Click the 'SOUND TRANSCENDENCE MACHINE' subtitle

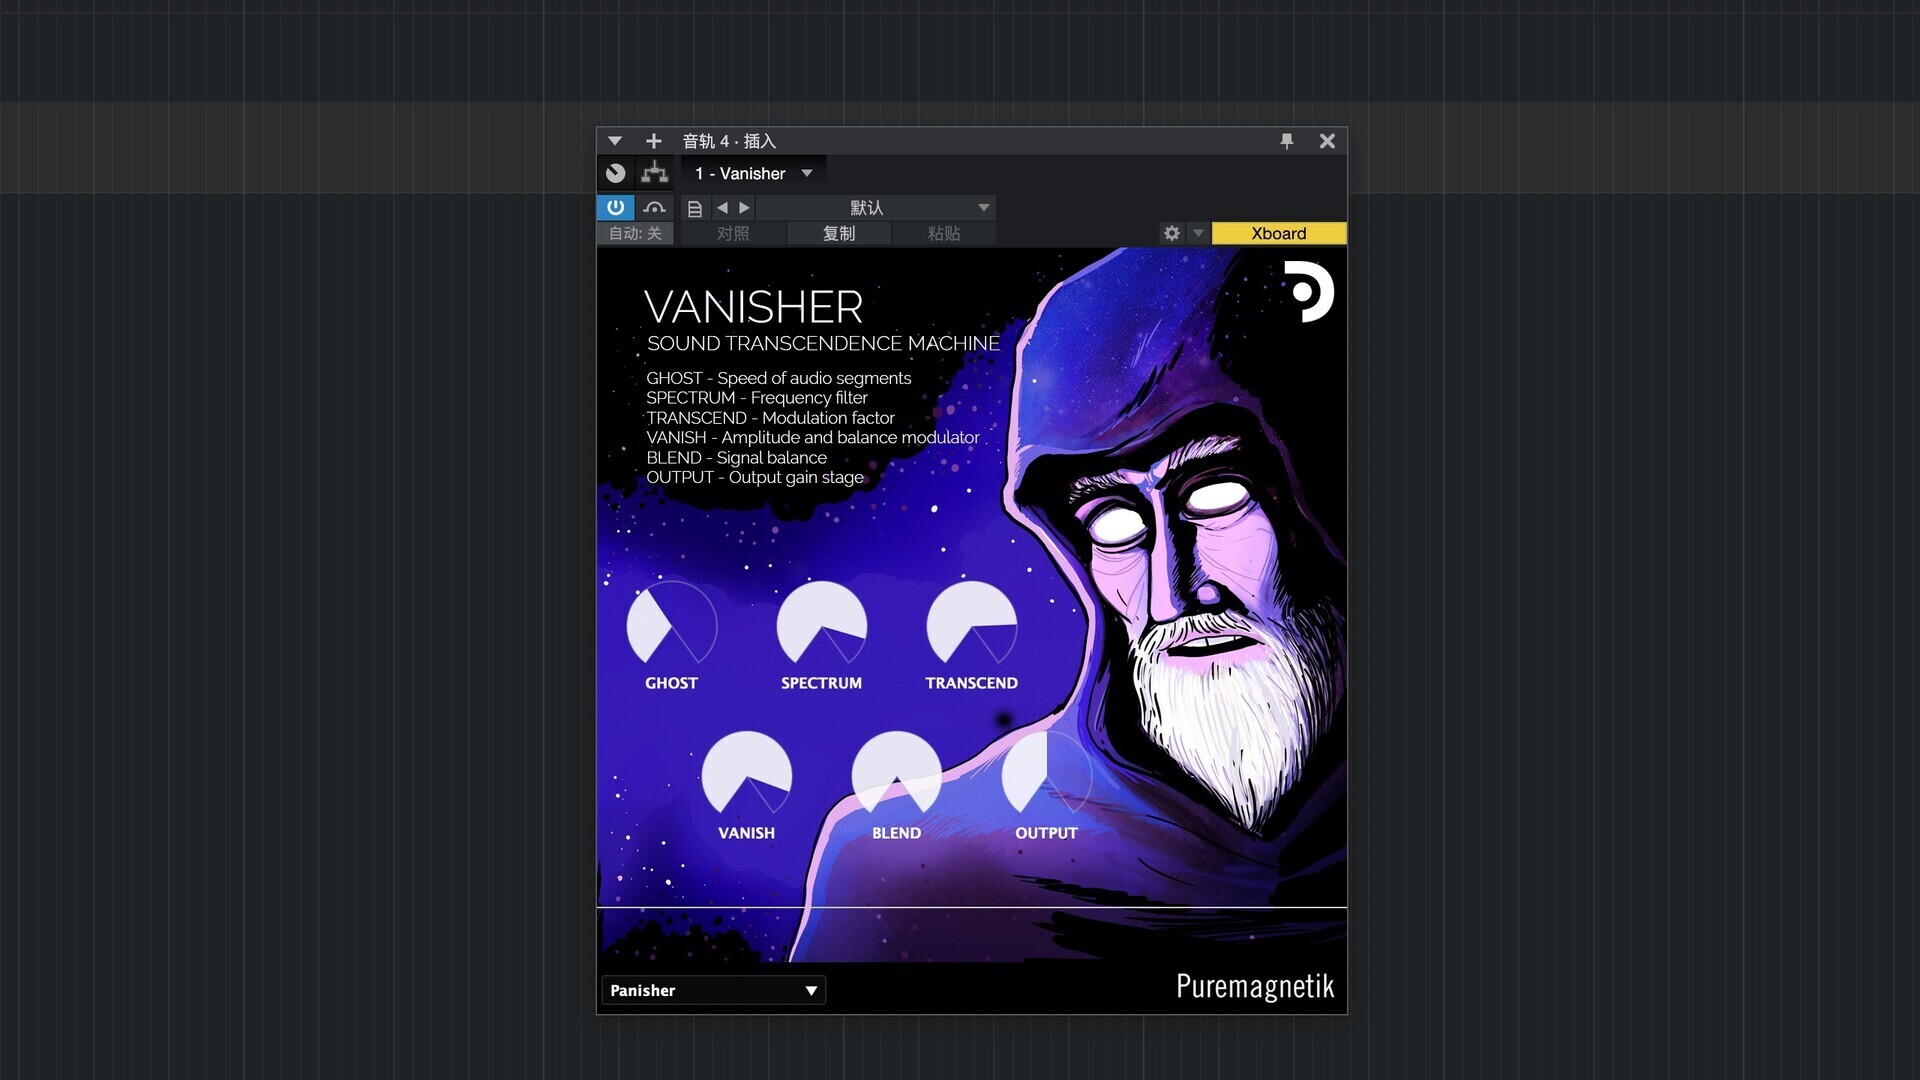coord(823,343)
